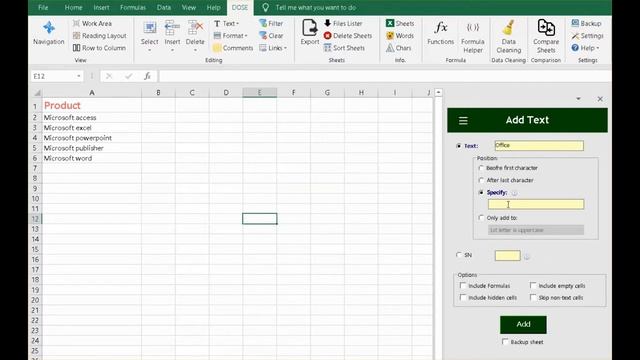Open the Add Text hamburger menu
Image resolution: width=640 pixels, height=360 pixels.
tap(463, 120)
